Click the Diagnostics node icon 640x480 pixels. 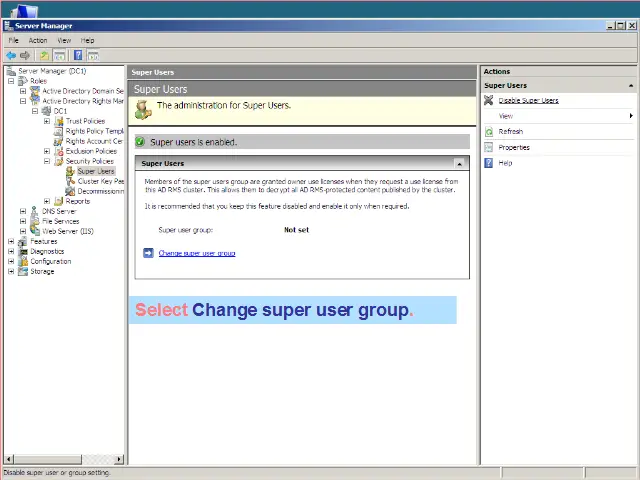click(23, 251)
